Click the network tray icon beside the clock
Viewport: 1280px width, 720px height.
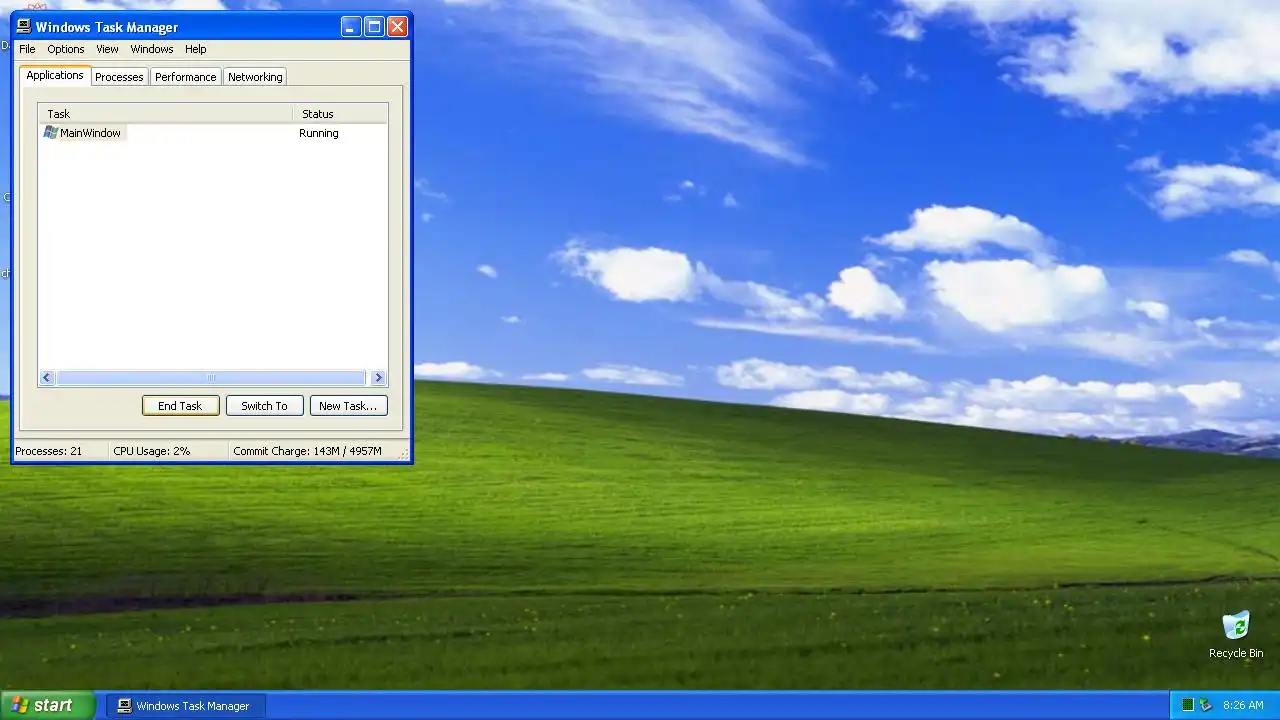1206,705
